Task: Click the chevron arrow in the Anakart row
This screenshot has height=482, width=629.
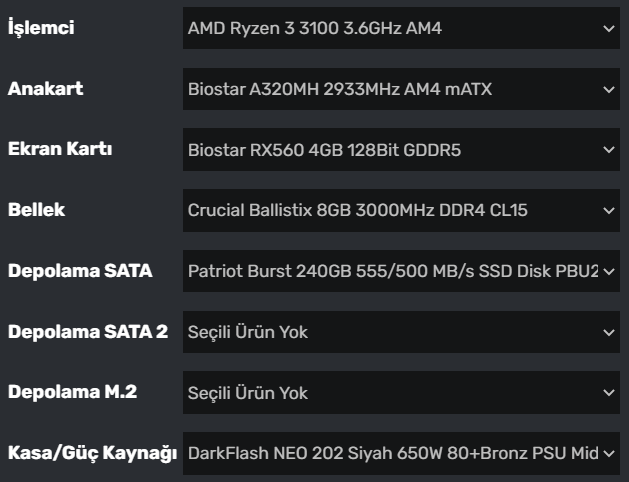Action: (609, 90)
